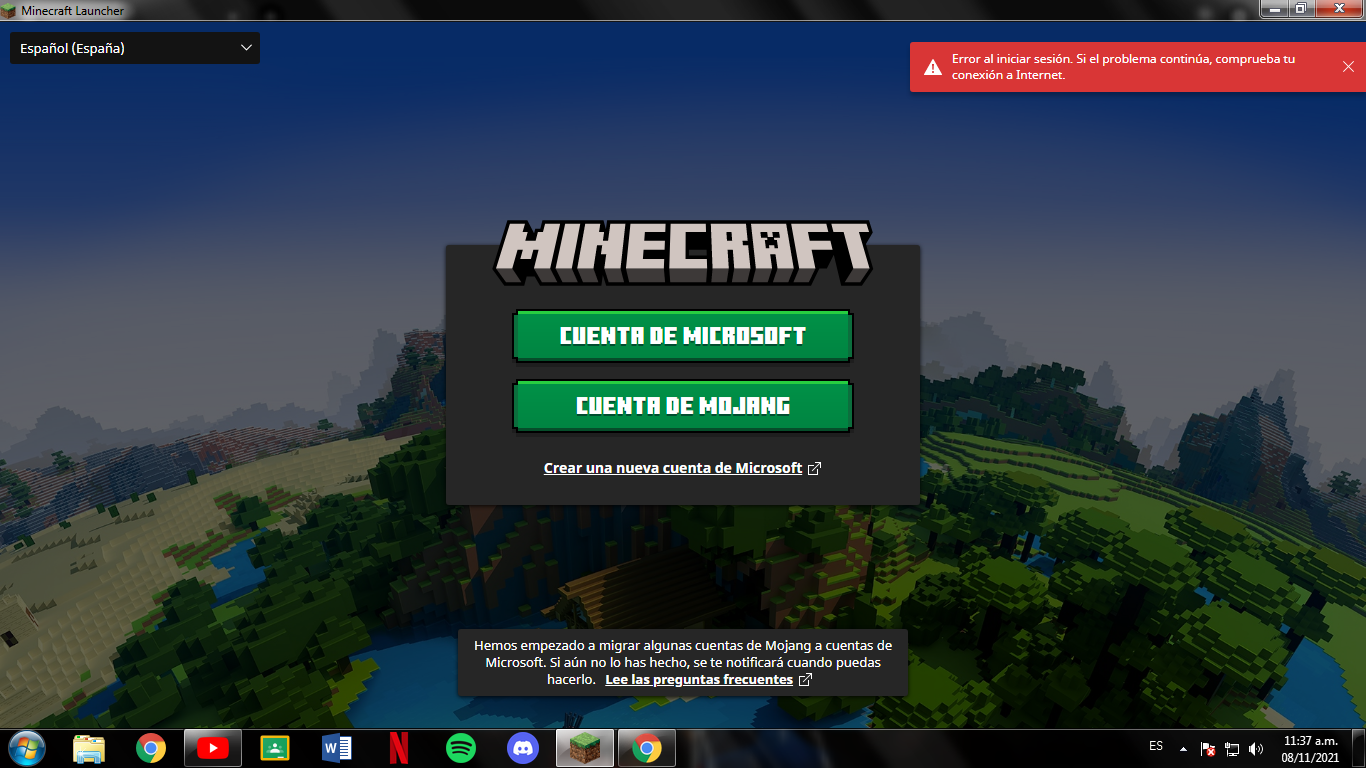1366x768 pixels.
Task: Open the Español (España) language dropdown
Action: point(135,48)
